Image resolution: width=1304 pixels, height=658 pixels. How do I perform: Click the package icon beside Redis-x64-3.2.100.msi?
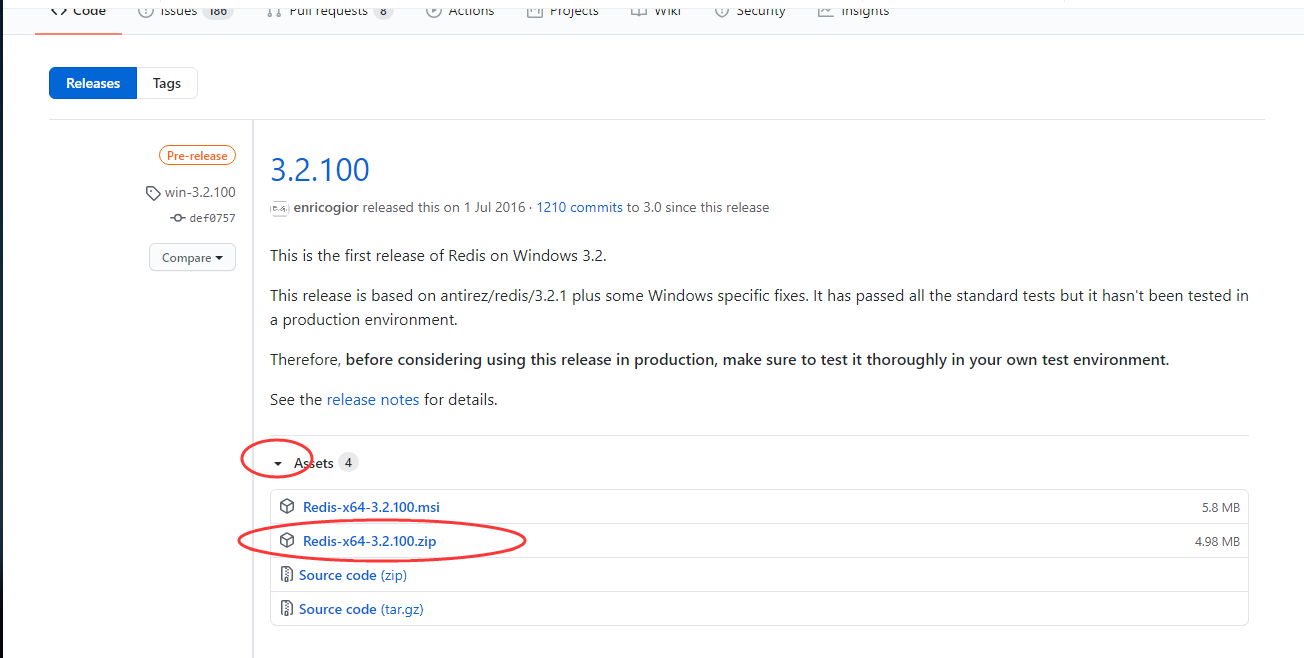coord(287,506)
